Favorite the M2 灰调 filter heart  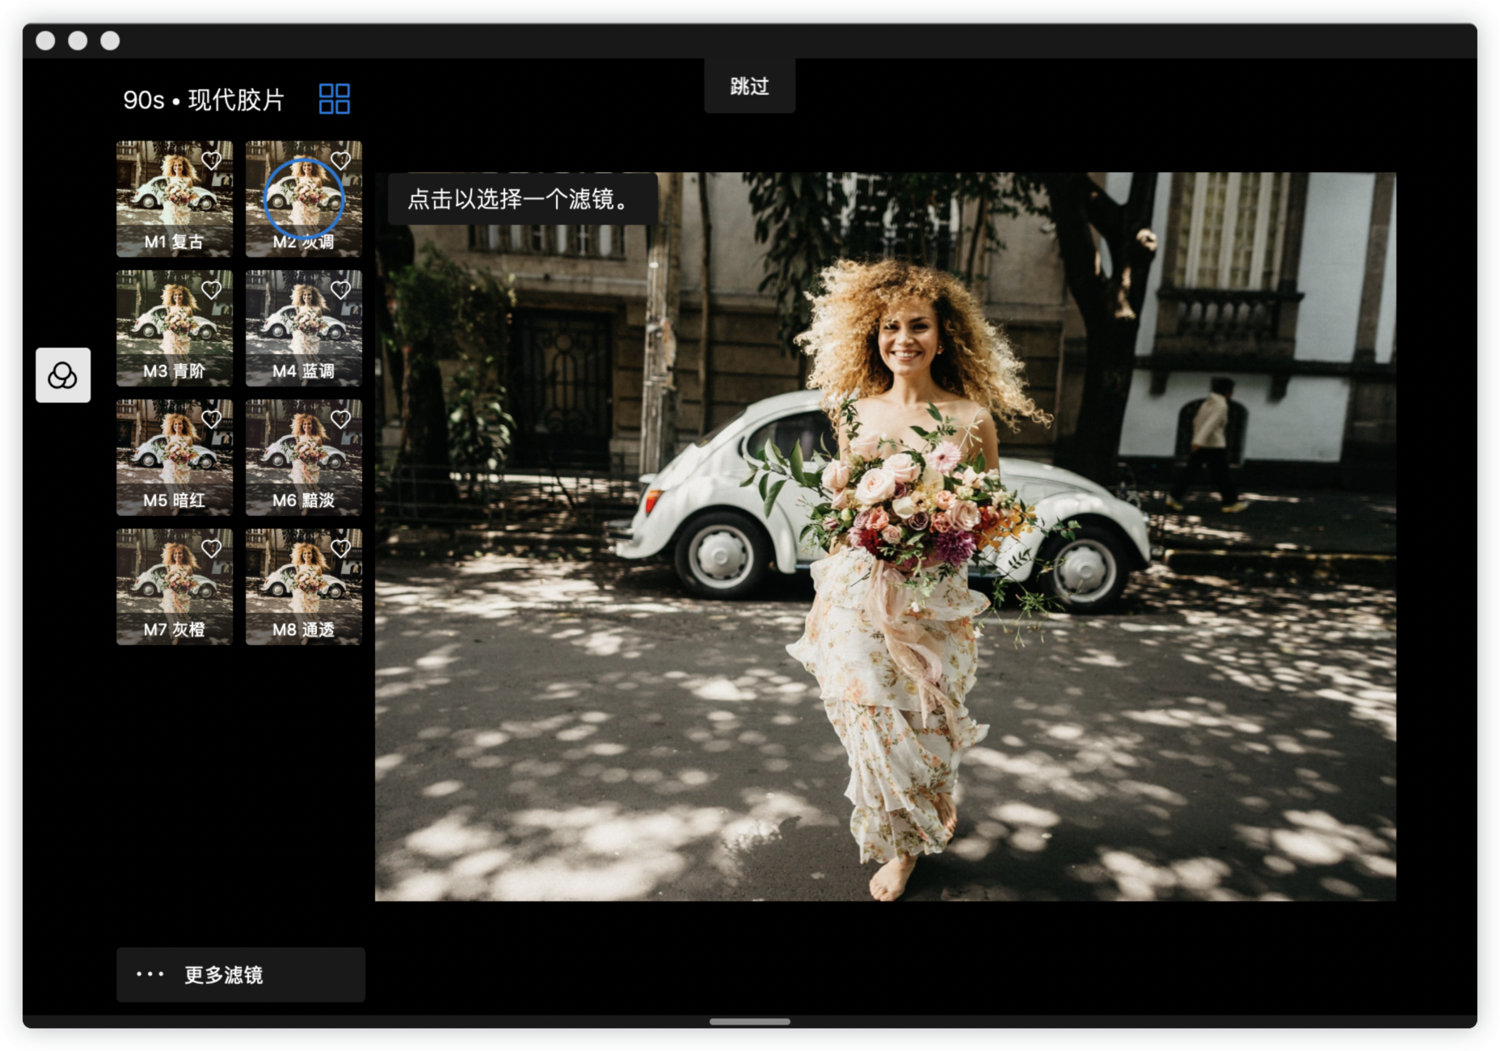(341, 160)
